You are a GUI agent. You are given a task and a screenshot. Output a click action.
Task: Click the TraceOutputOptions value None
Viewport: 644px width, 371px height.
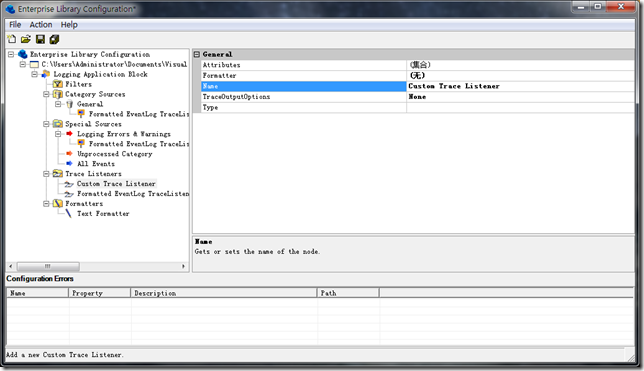[520, 97]
